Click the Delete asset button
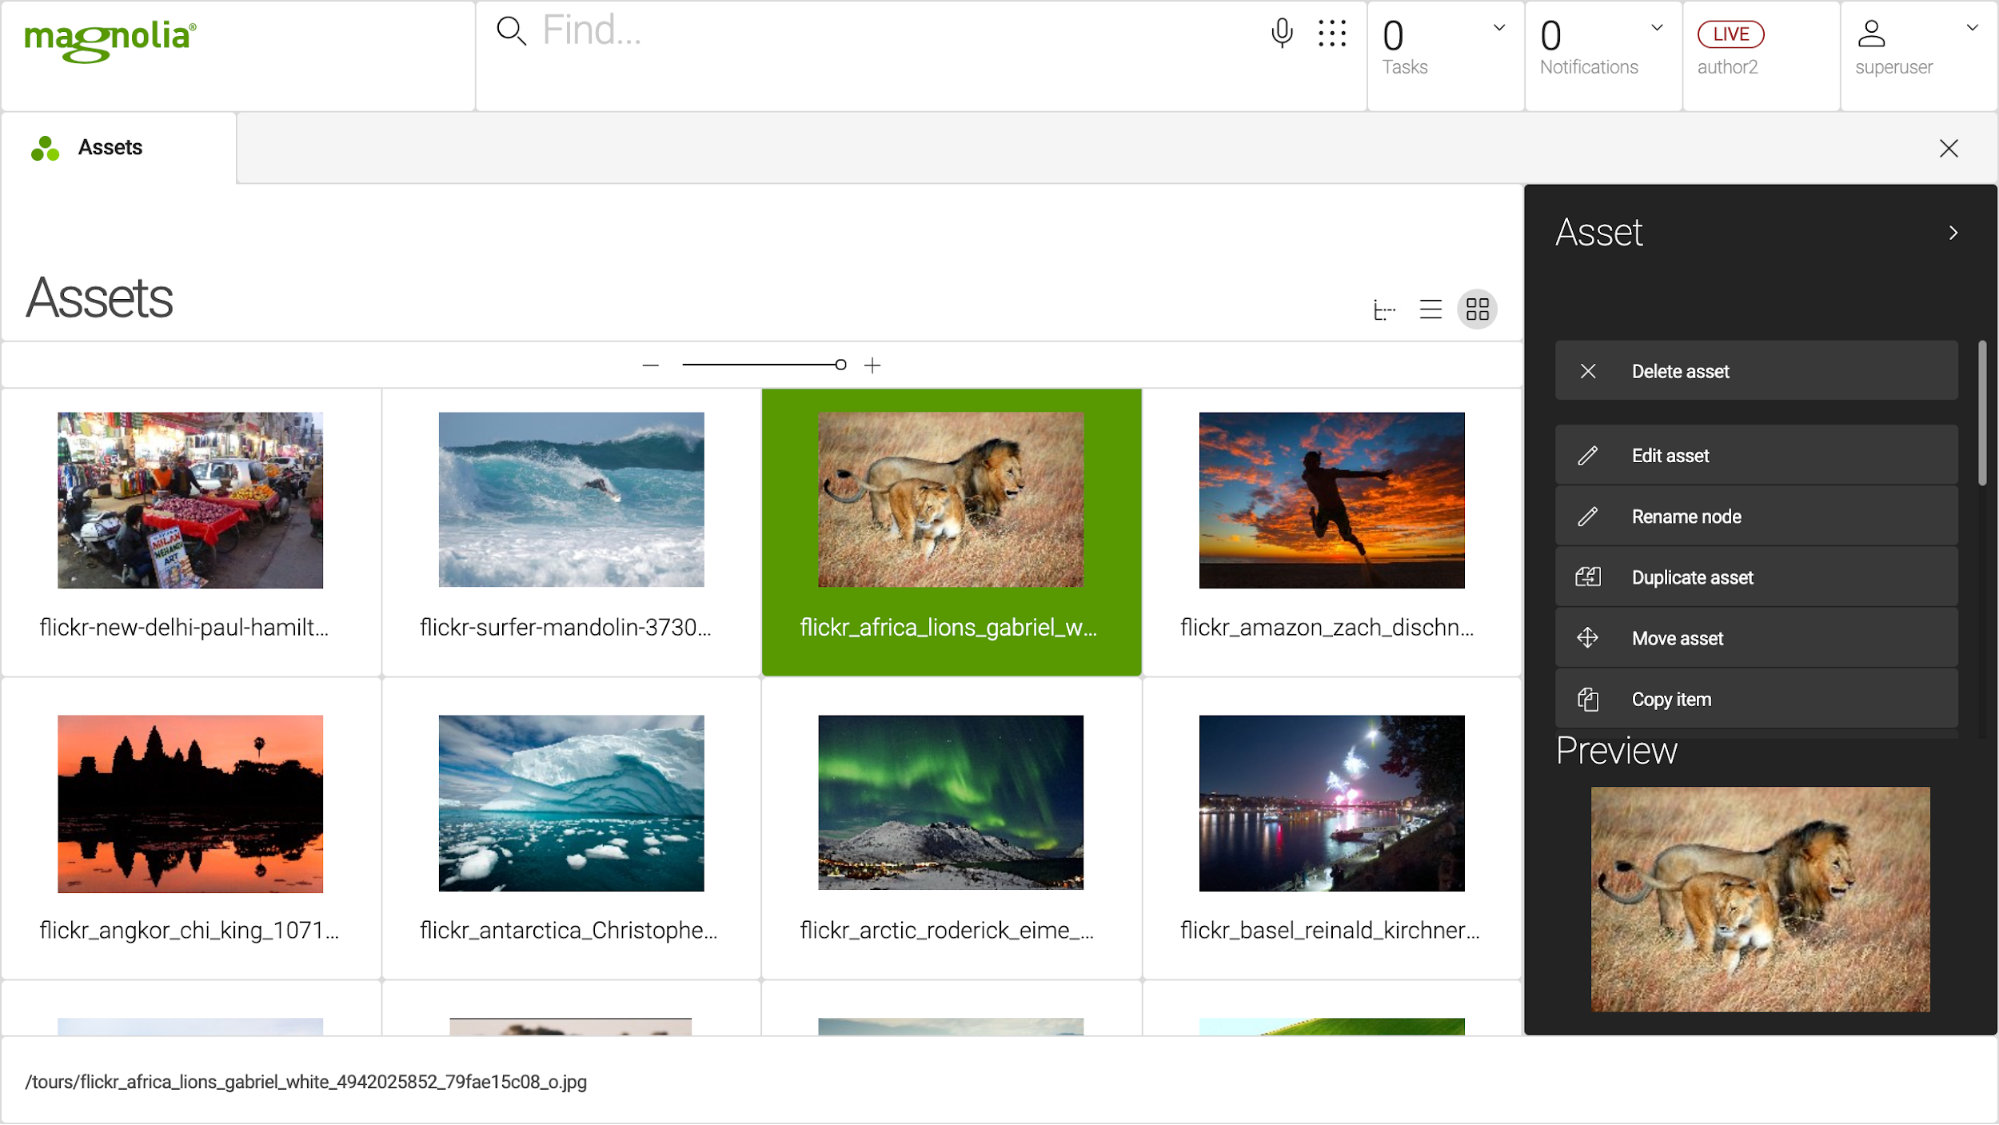The height and width of the screenshot is (1125, 1999). tap(1755, 371)
